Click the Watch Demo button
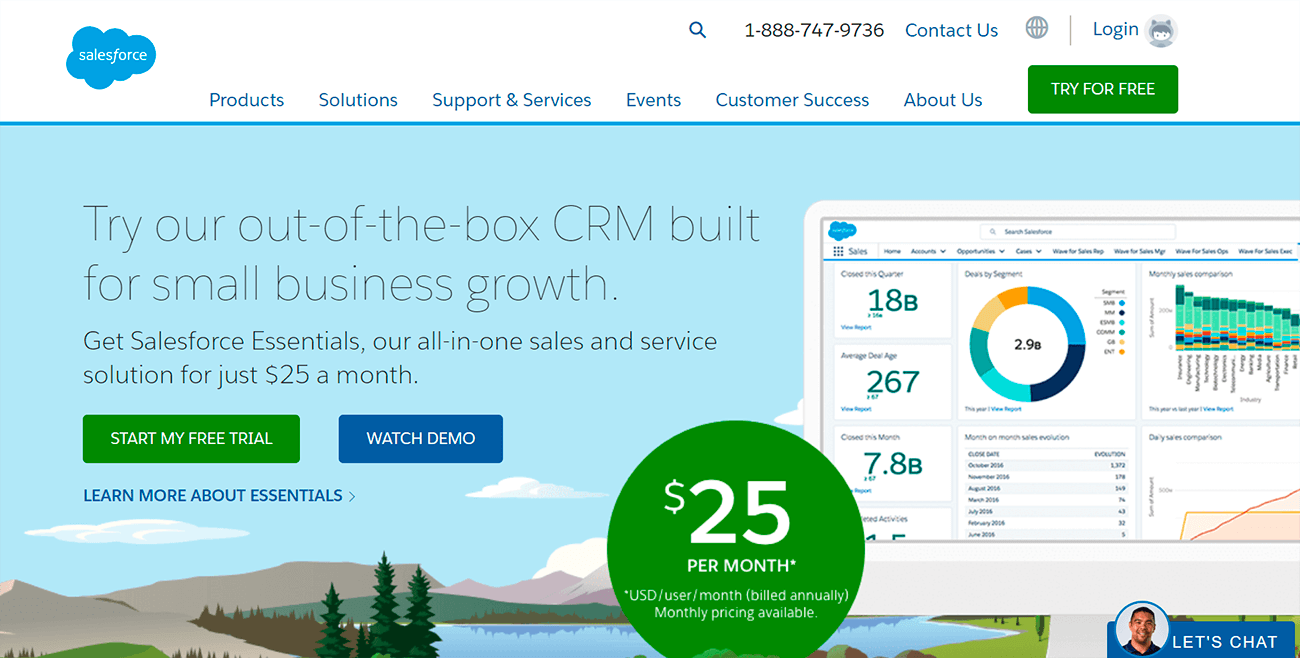The height and width of the screenshot is (658, 1300). pos(421,439)
